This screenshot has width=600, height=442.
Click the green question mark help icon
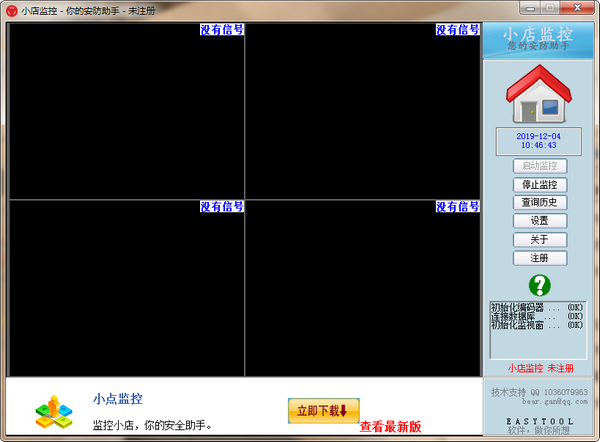(x=540, y=284)
